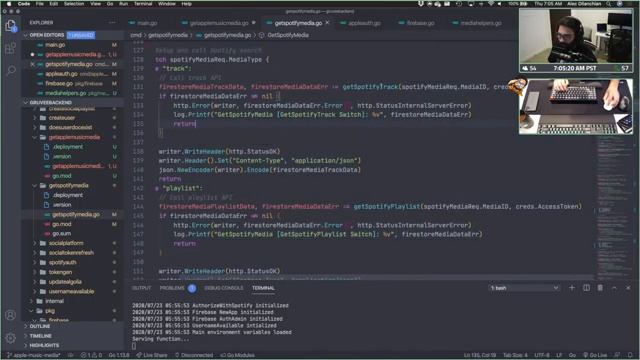This screenshot has height=360, width=640.
Task: Open the Problems panel tab
Action: point(172,288)
